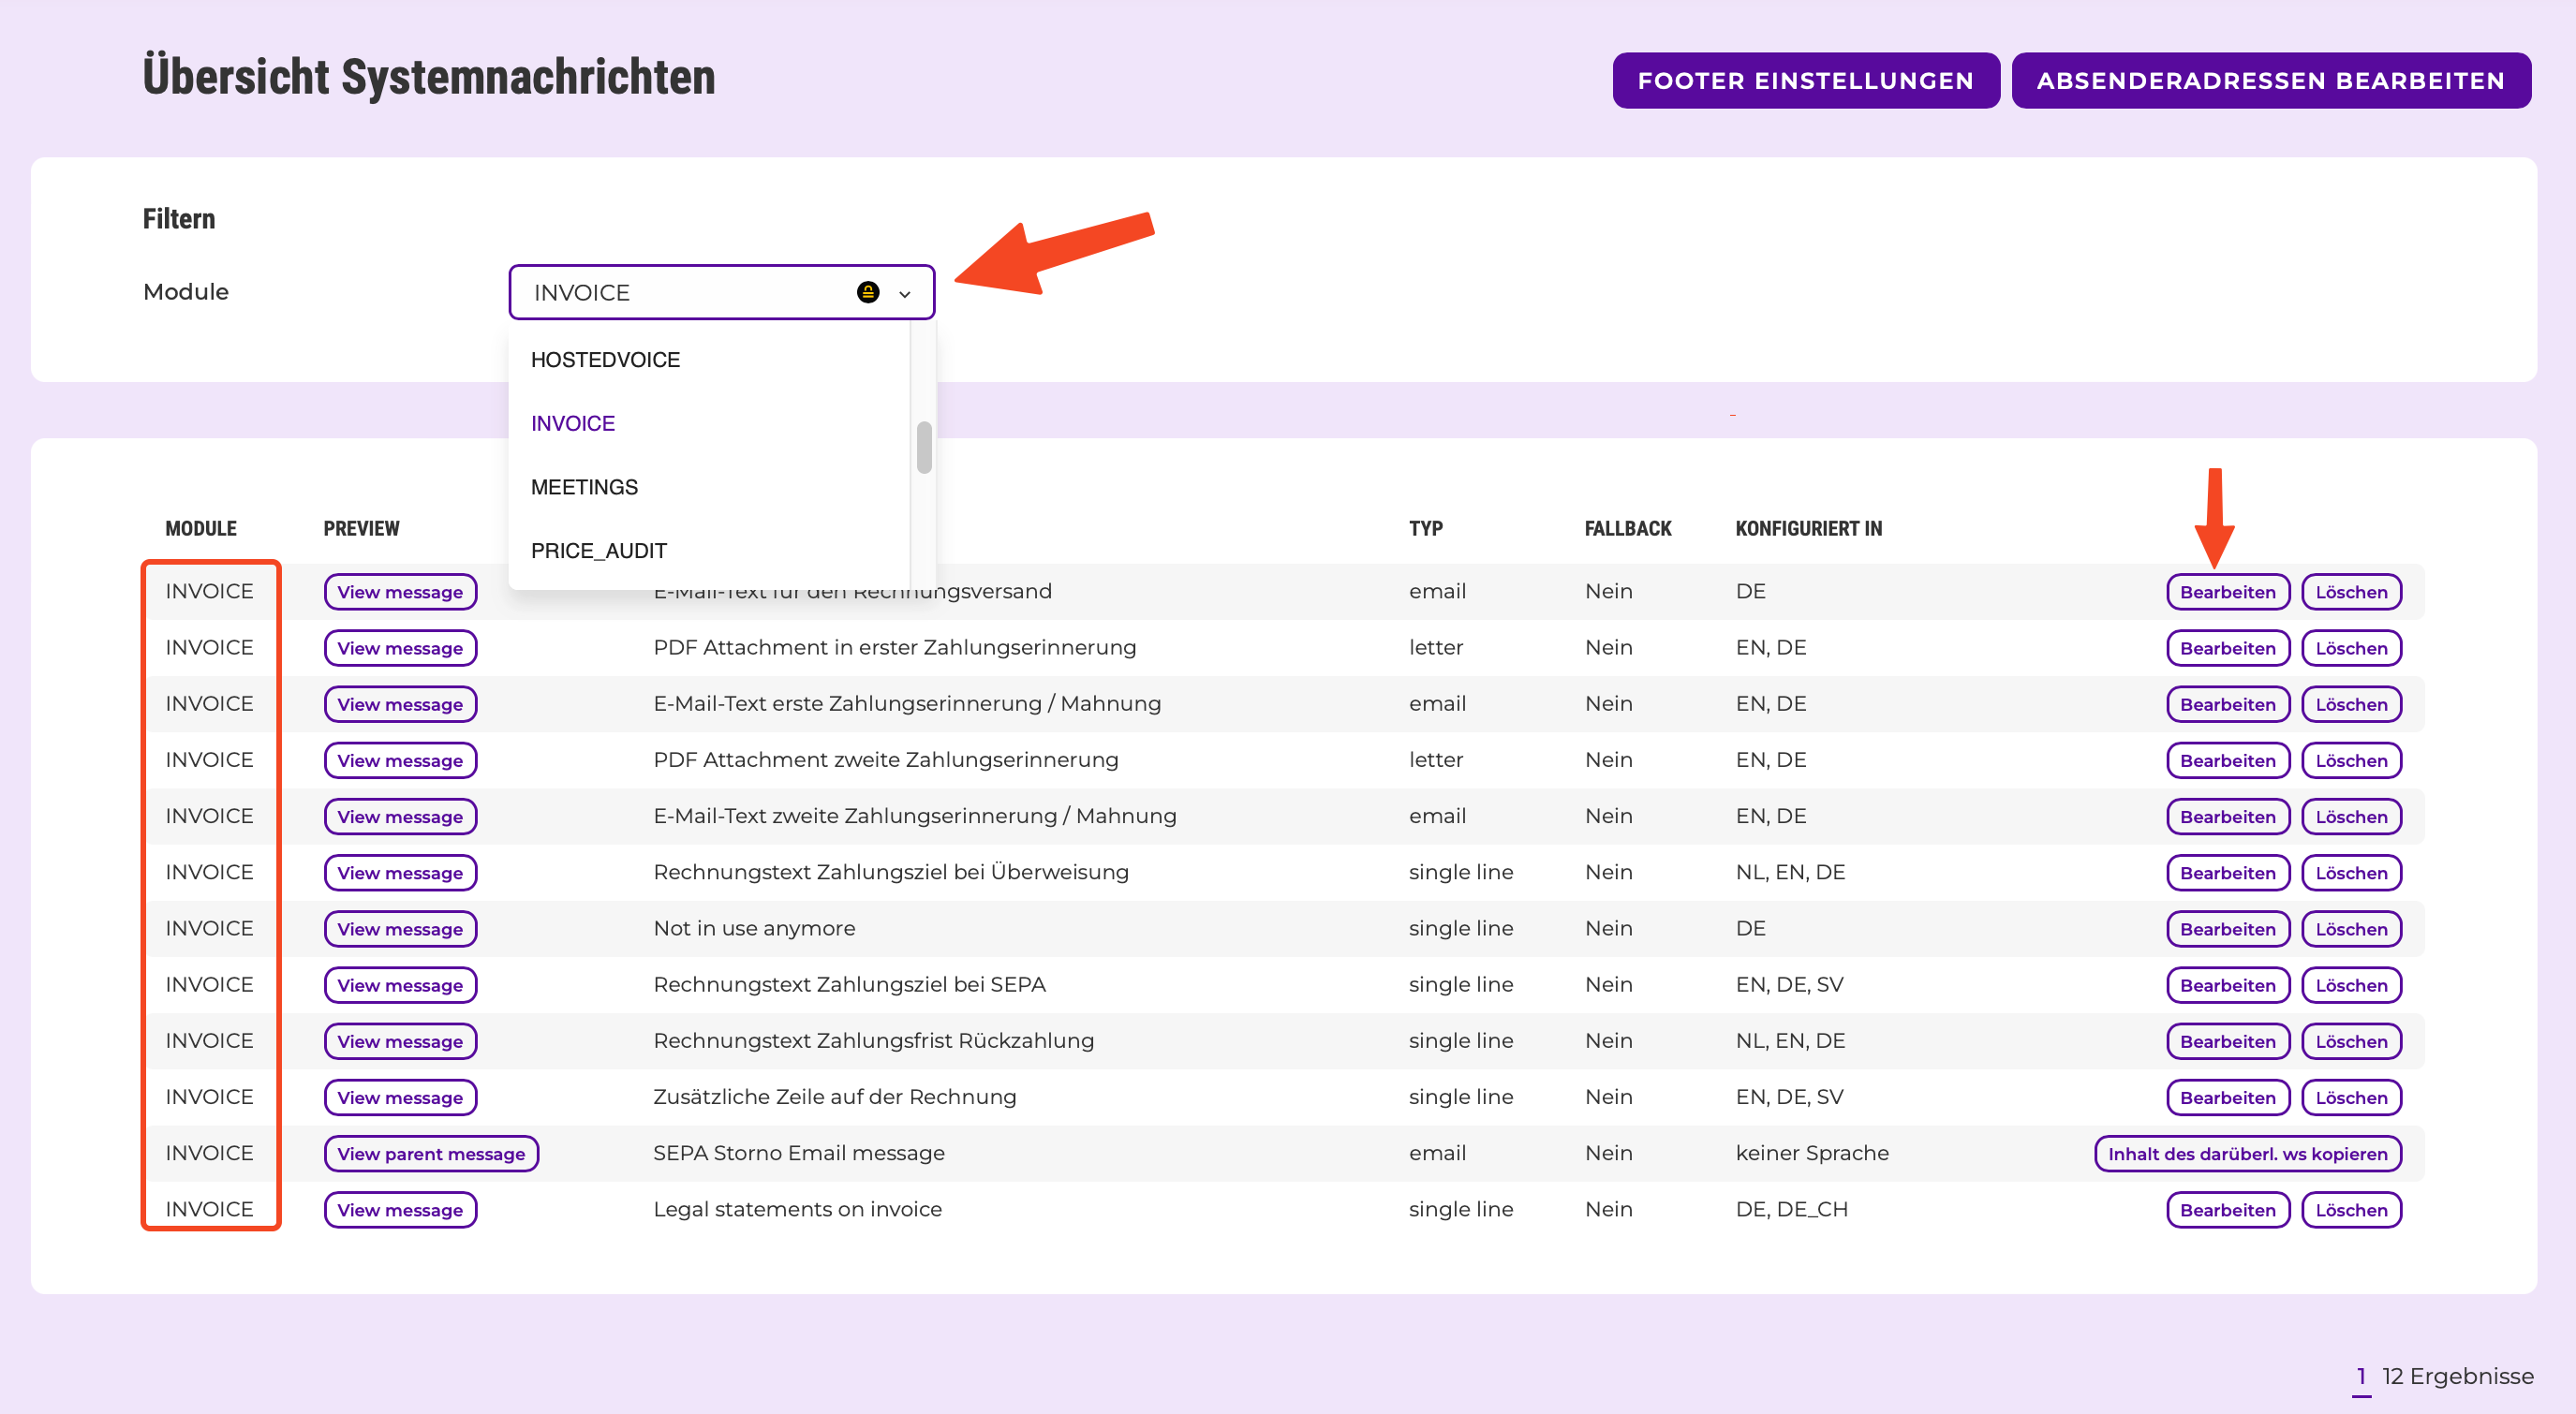Löschen the Not in use anymore entry
The height and width of the screenshot is (1414, 2576).
coord(2351,929)
